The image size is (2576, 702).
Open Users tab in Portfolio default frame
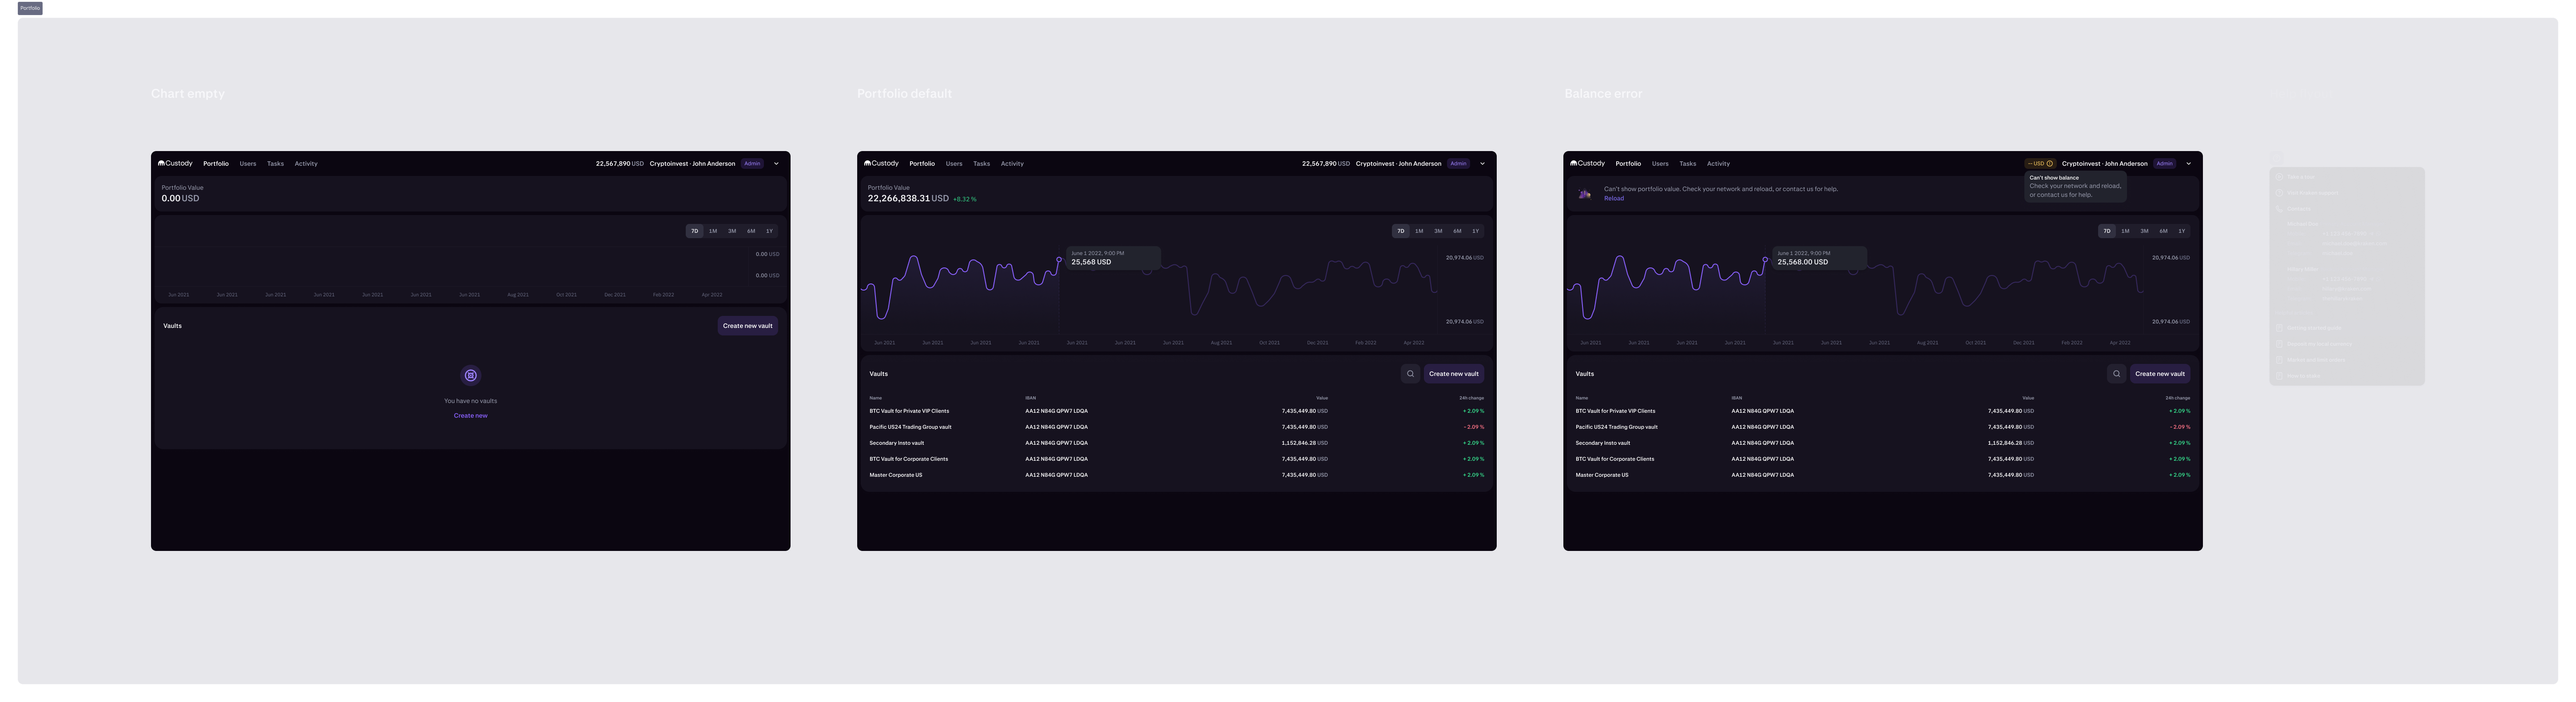coord(954,164)
